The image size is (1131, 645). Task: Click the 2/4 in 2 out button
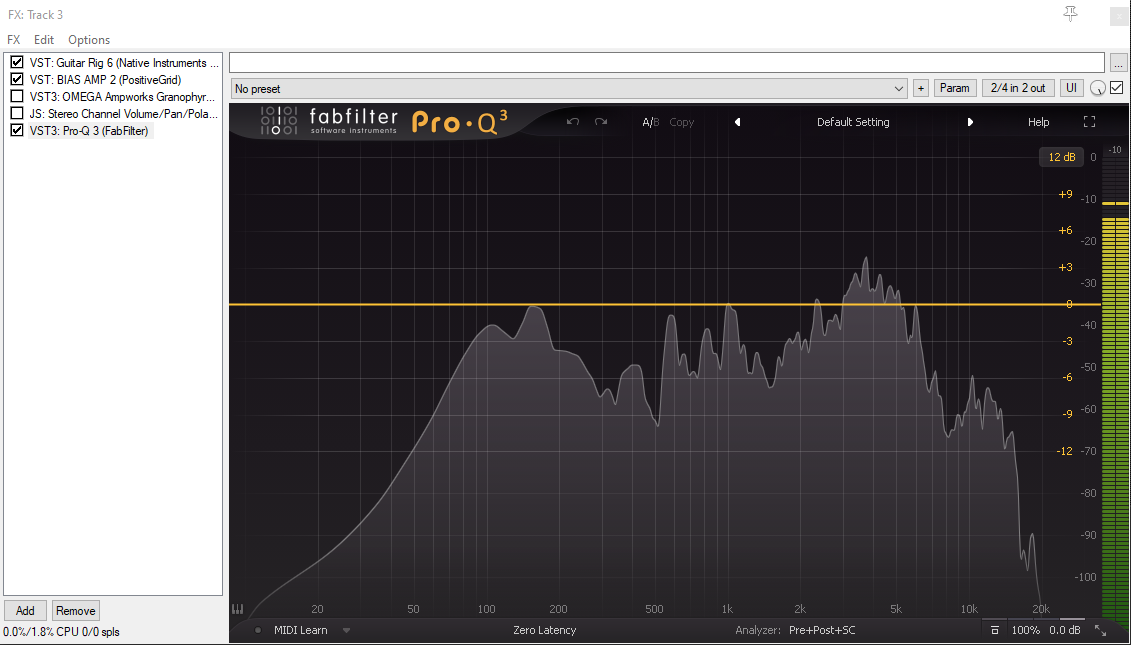tap(1018, 88)
